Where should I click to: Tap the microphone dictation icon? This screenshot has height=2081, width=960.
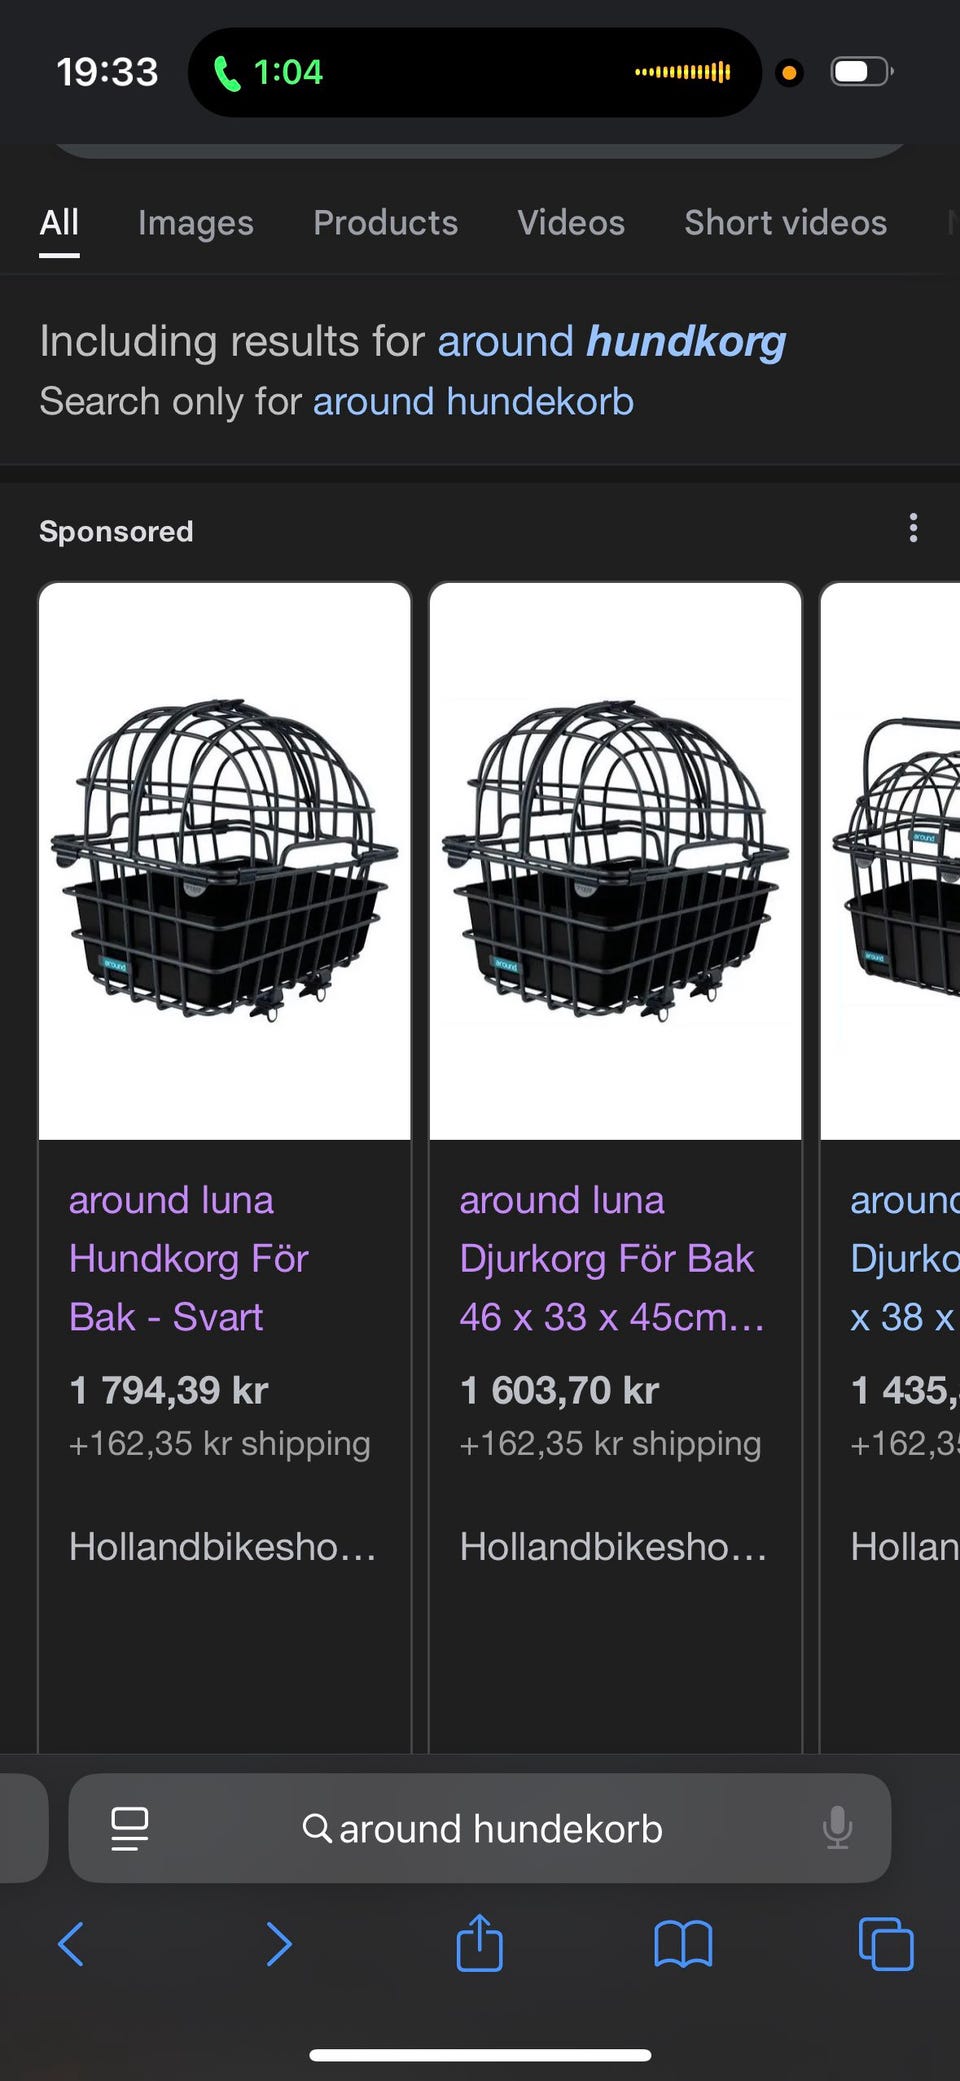(x=837, y=1828)
